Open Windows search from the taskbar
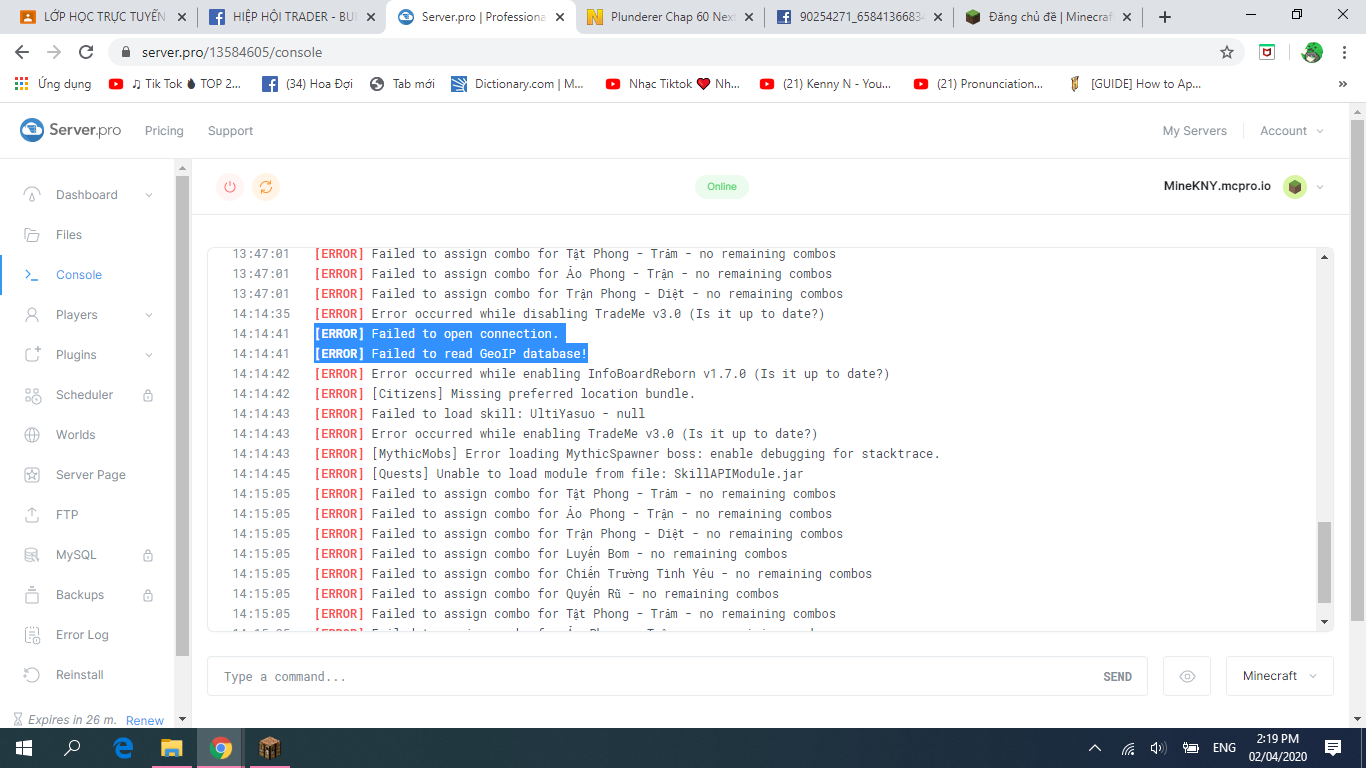1366x768 pixels. coord(73,748)
